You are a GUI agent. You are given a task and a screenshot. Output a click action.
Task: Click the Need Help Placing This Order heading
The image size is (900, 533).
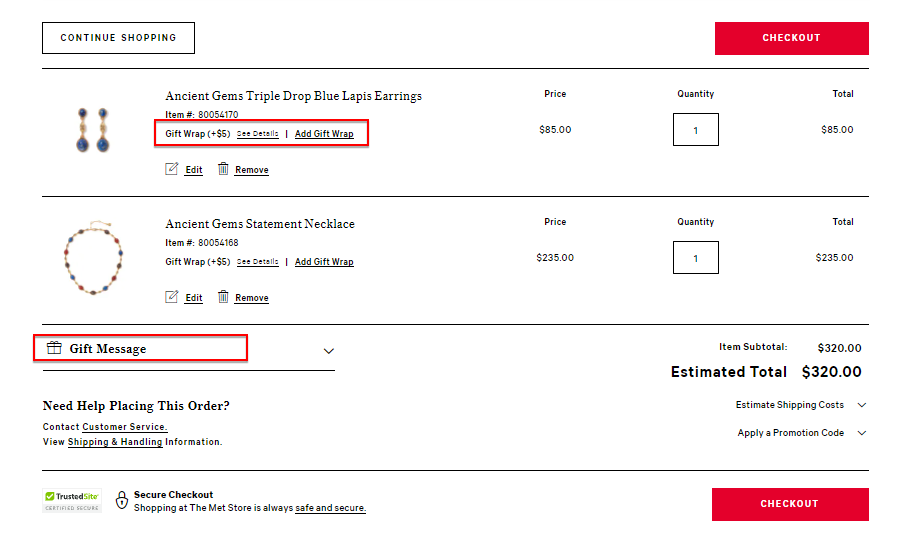(136, 406)
